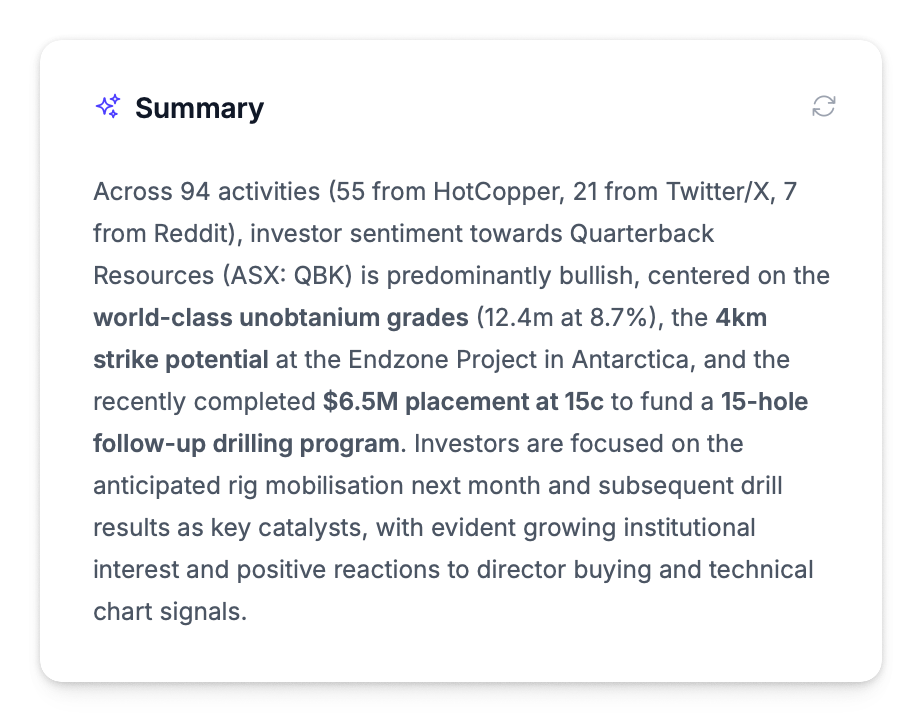This screenshot has width=922, height=722.
Task: Click the "chart signals." closing text
Action: tap(170, 611)
